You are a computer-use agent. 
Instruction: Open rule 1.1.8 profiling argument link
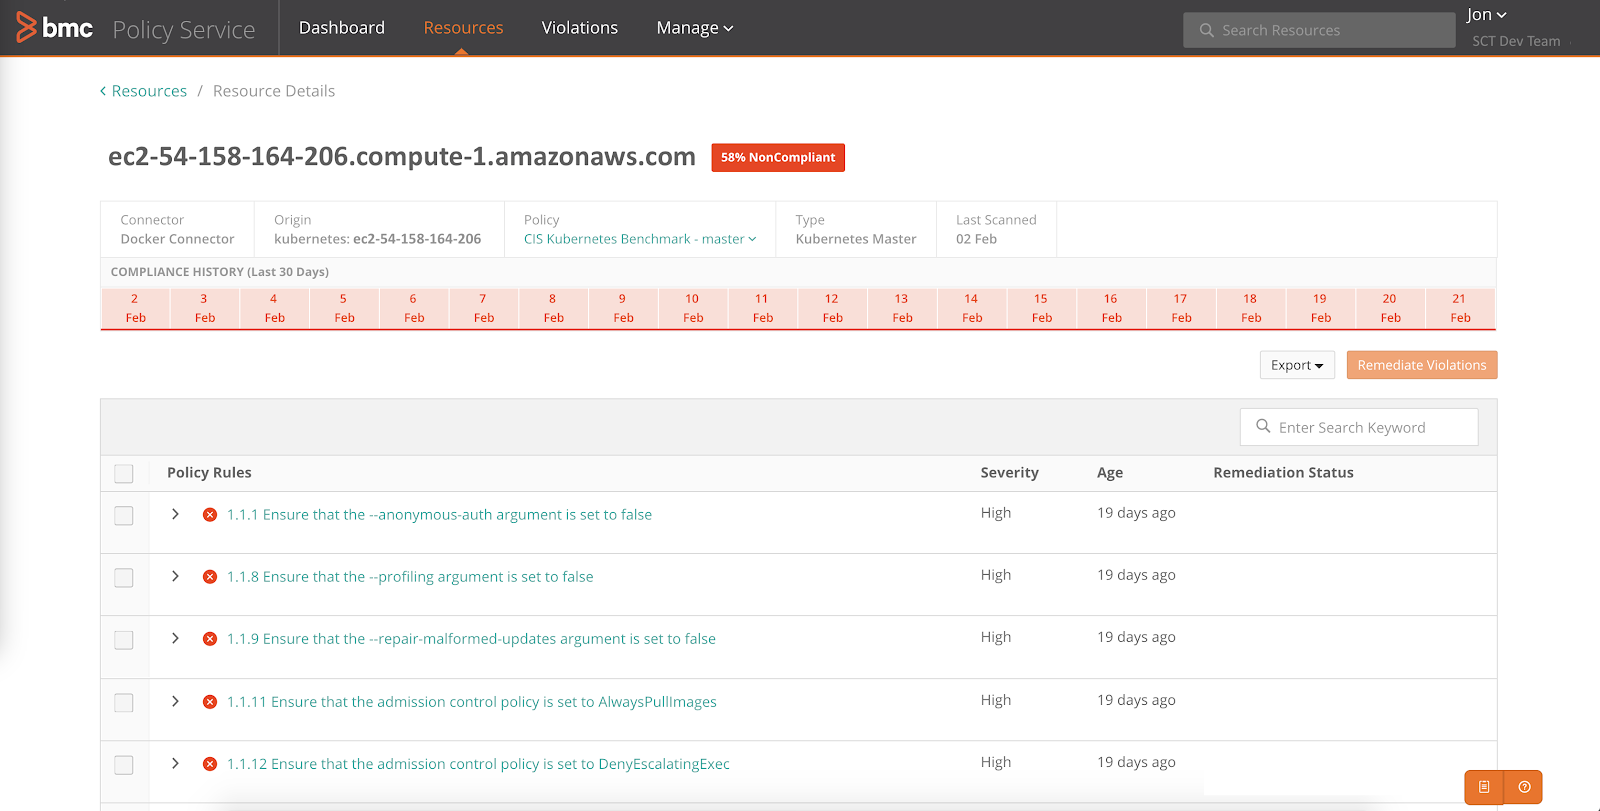410,577
